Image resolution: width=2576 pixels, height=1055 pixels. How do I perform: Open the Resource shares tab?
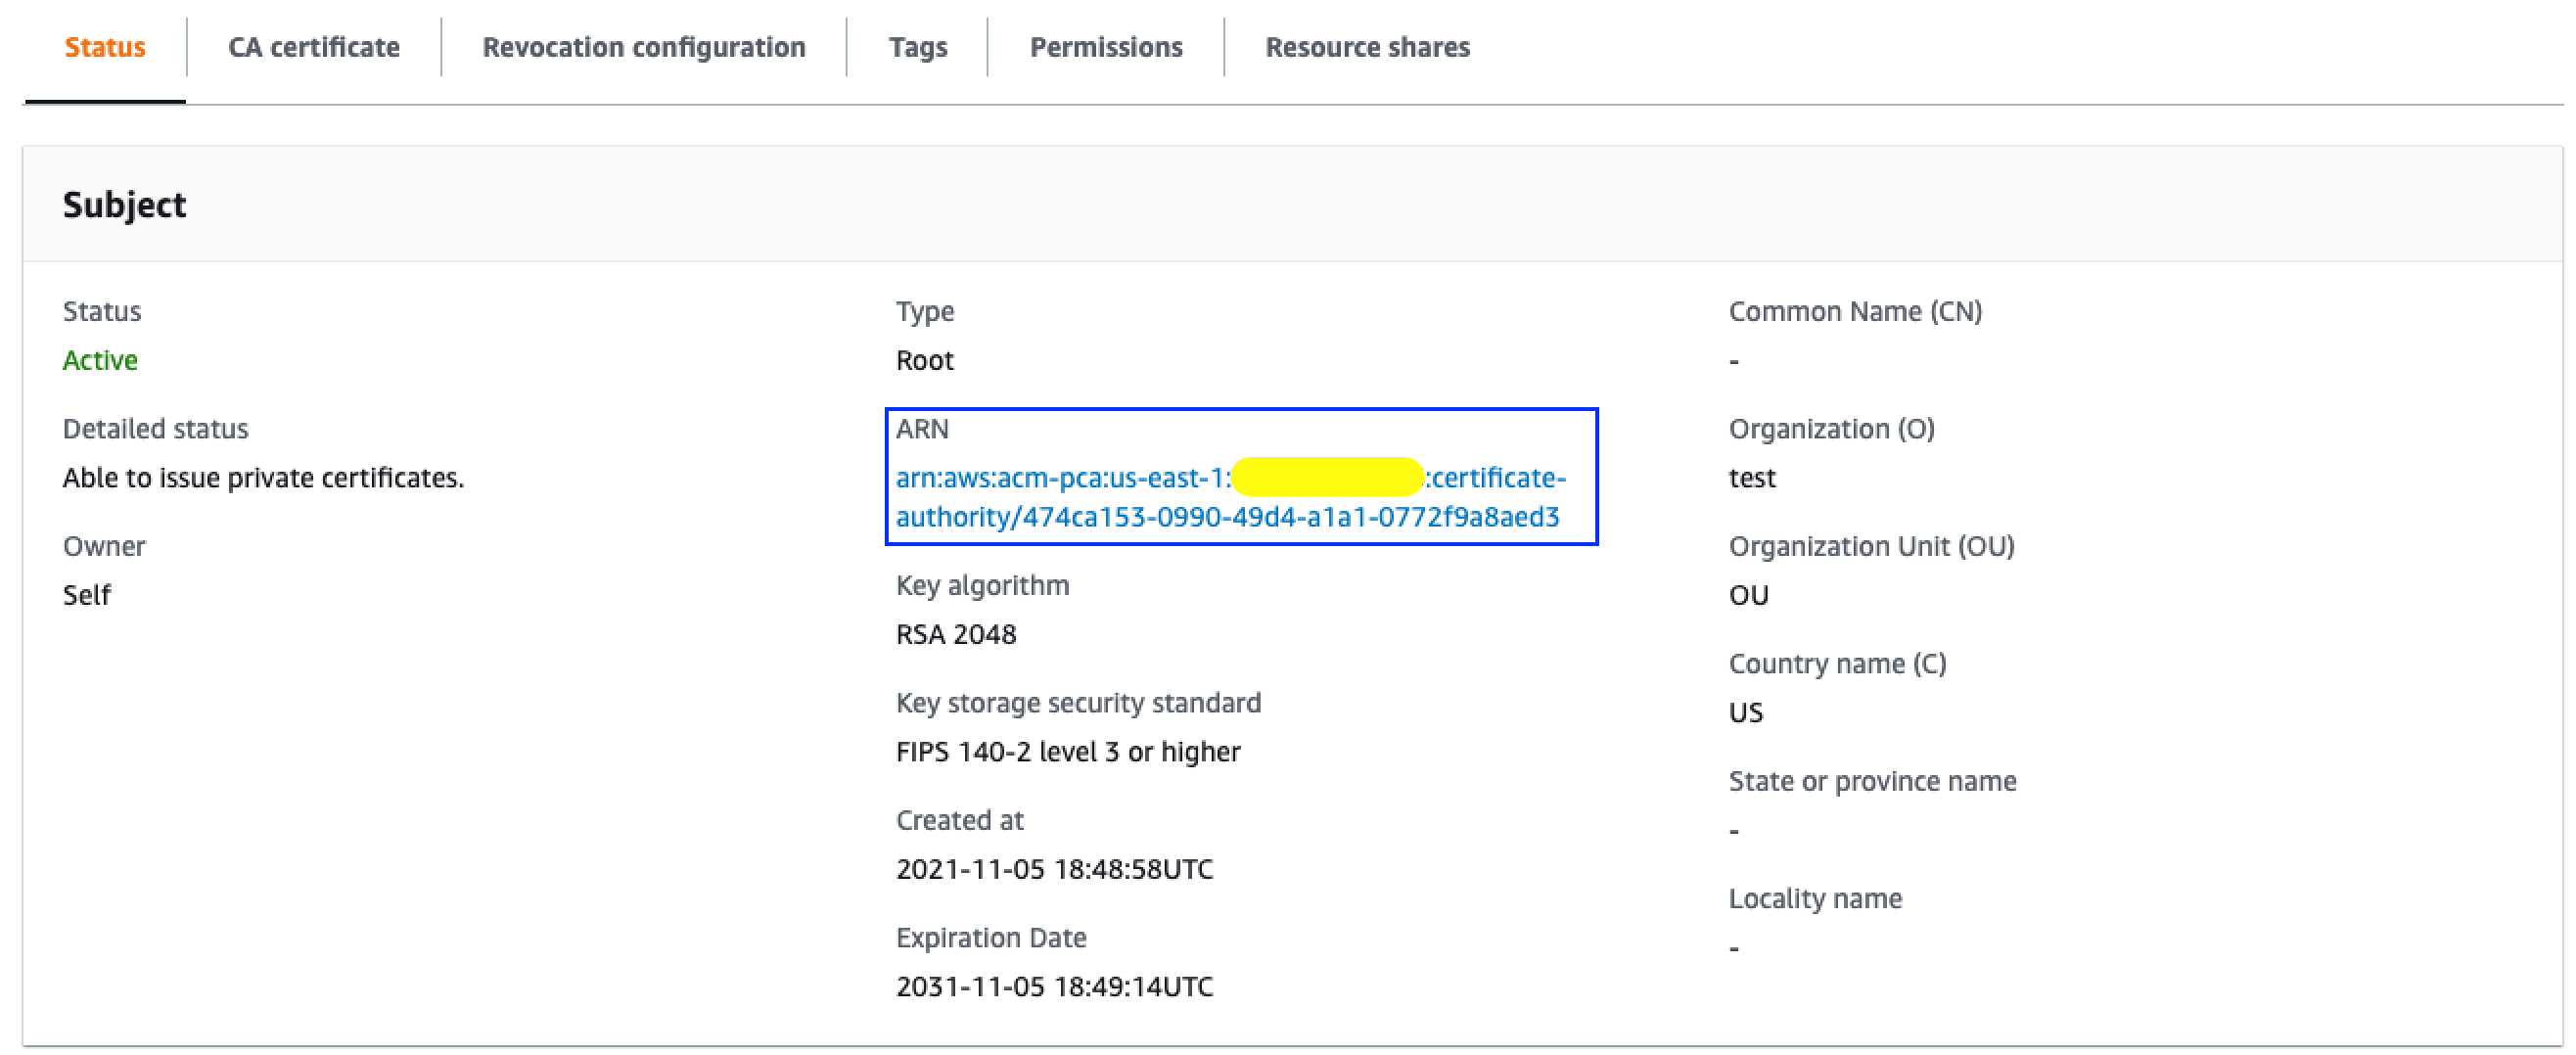pyautogui.click(x=1367, y=47)
